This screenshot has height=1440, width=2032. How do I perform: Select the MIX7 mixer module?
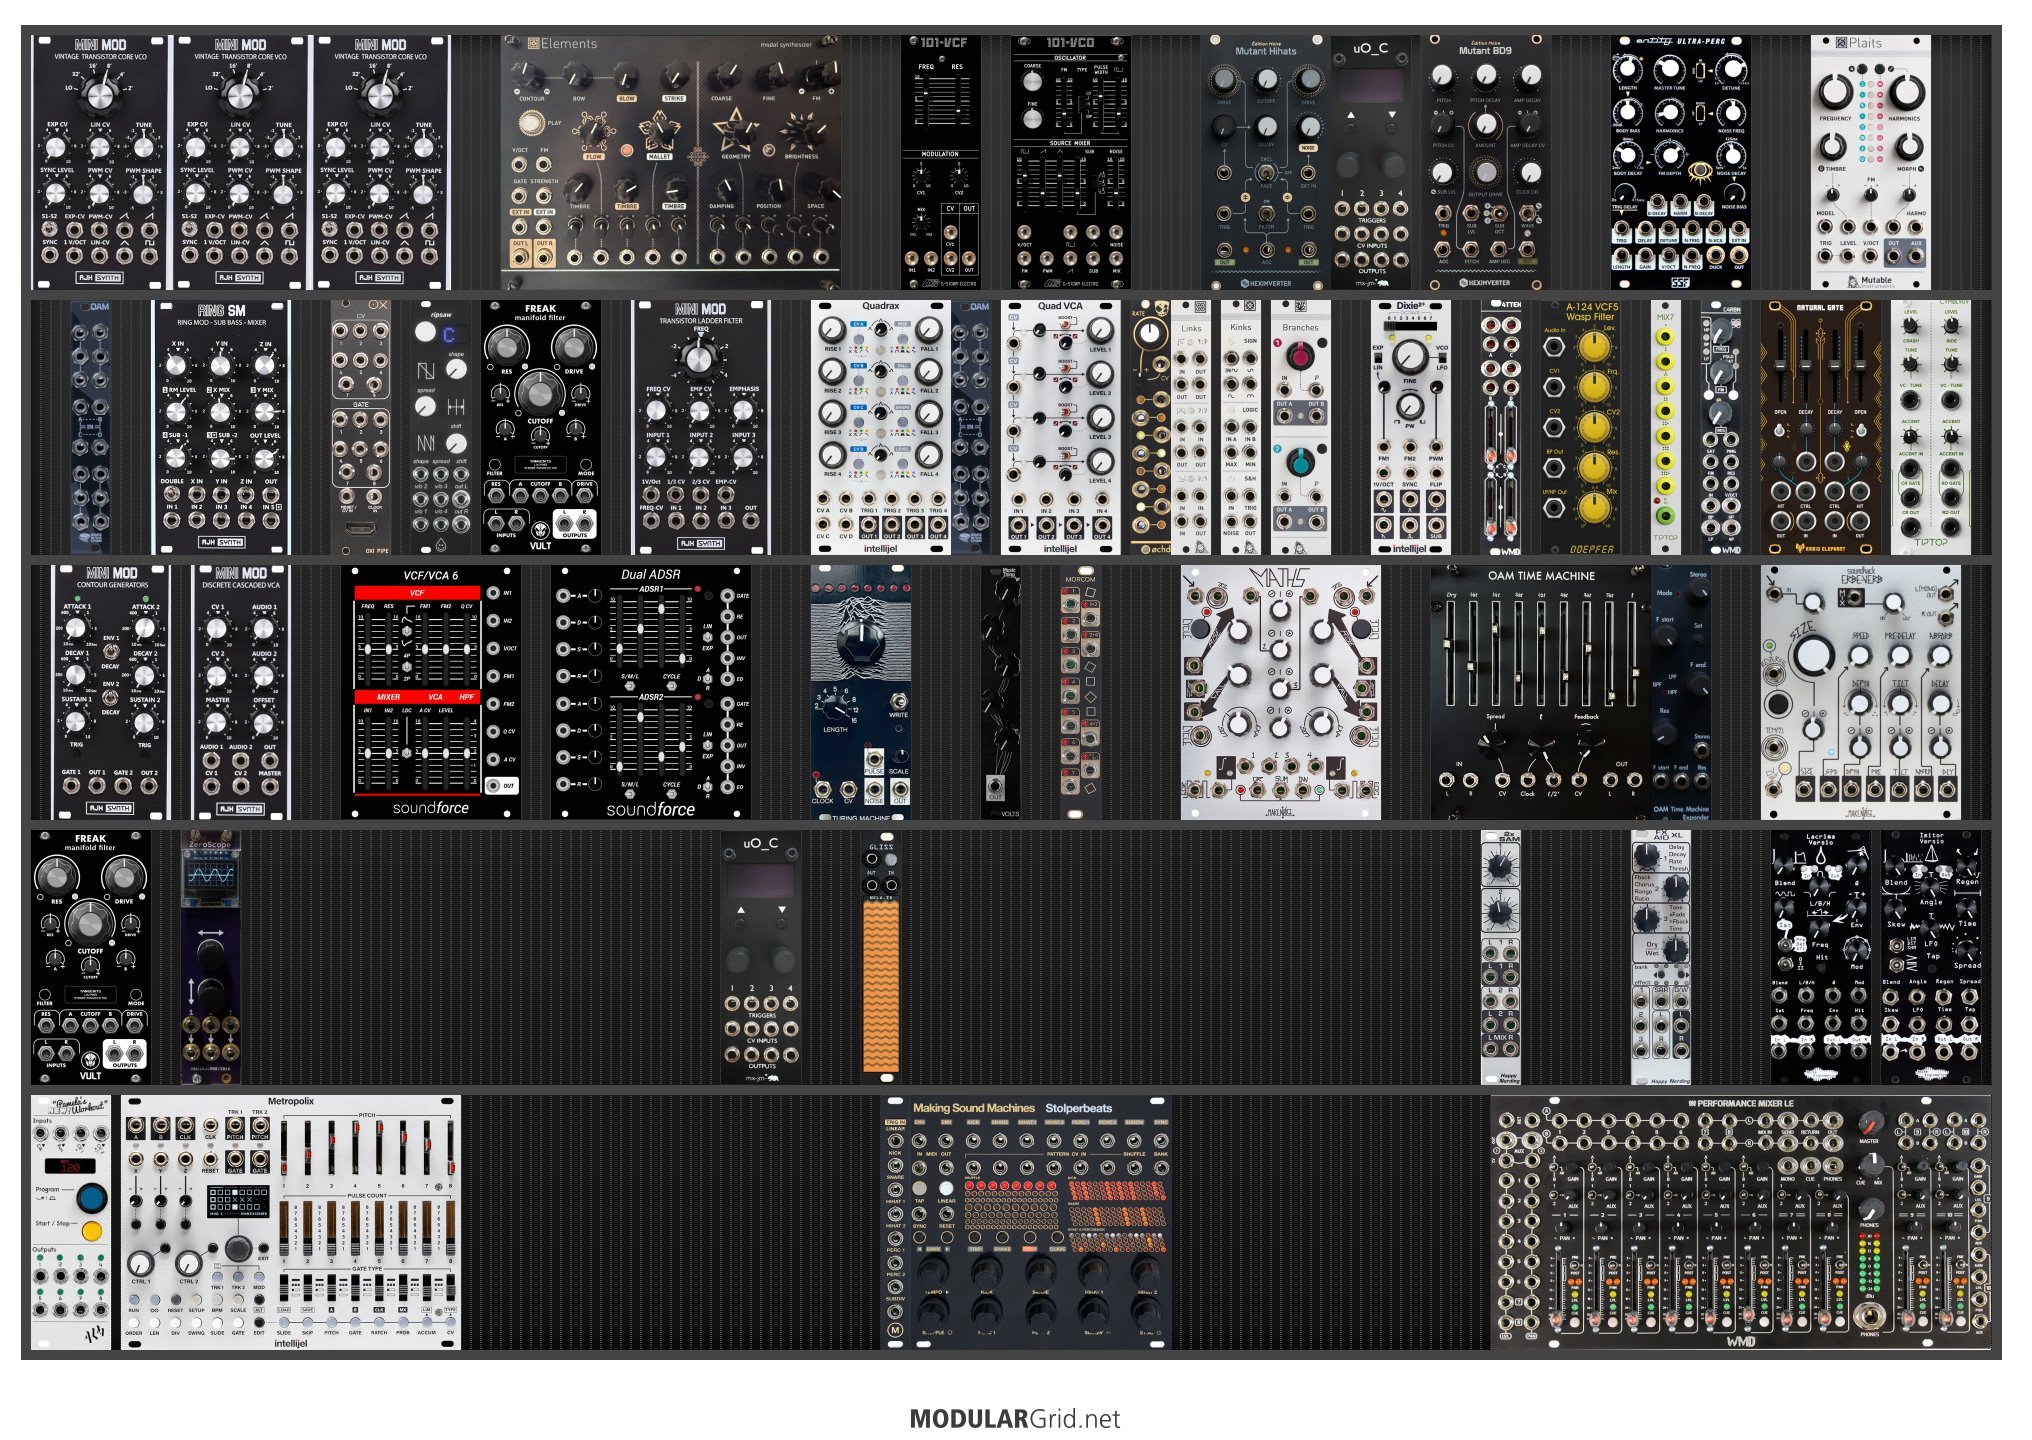[1665, 427]
